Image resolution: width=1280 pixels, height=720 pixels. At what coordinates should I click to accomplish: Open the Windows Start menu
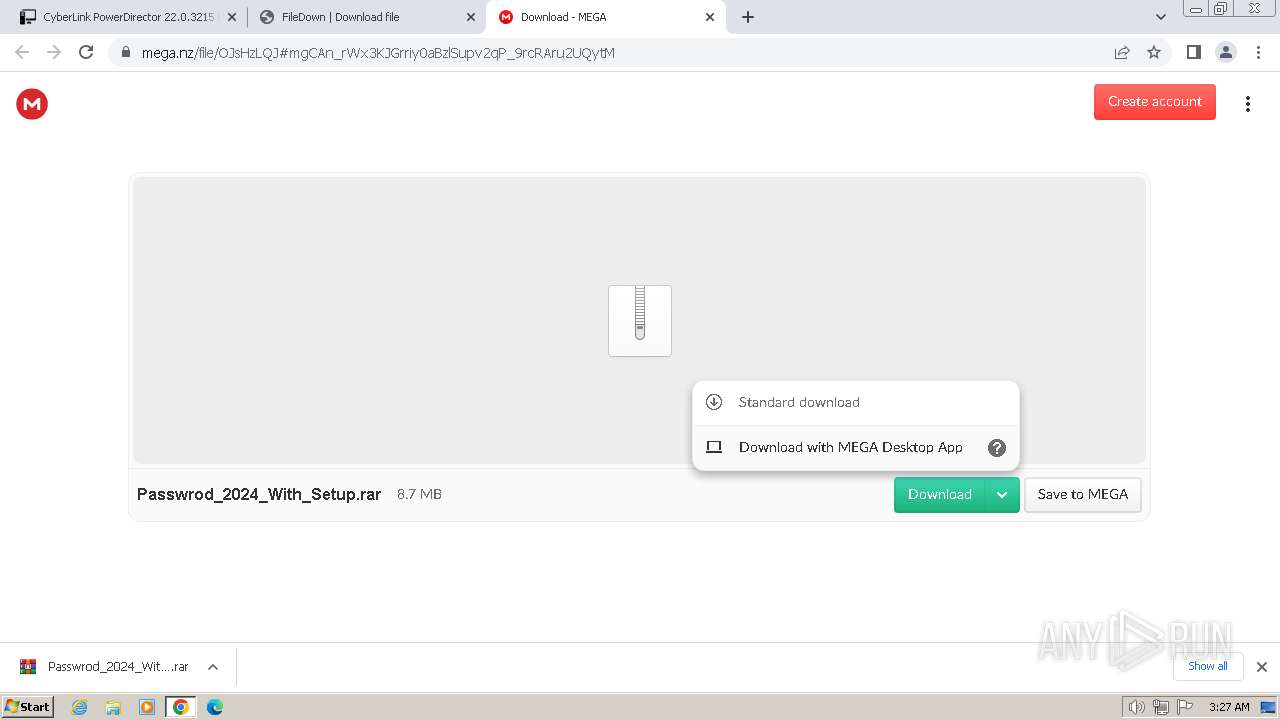27,706
